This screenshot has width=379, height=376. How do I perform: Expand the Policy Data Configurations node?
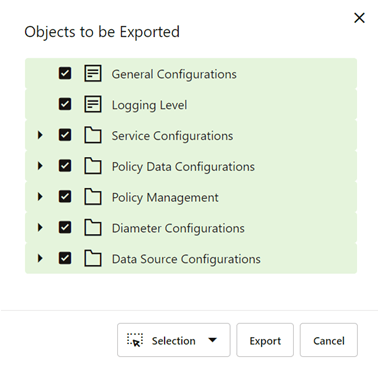(40, 166)
